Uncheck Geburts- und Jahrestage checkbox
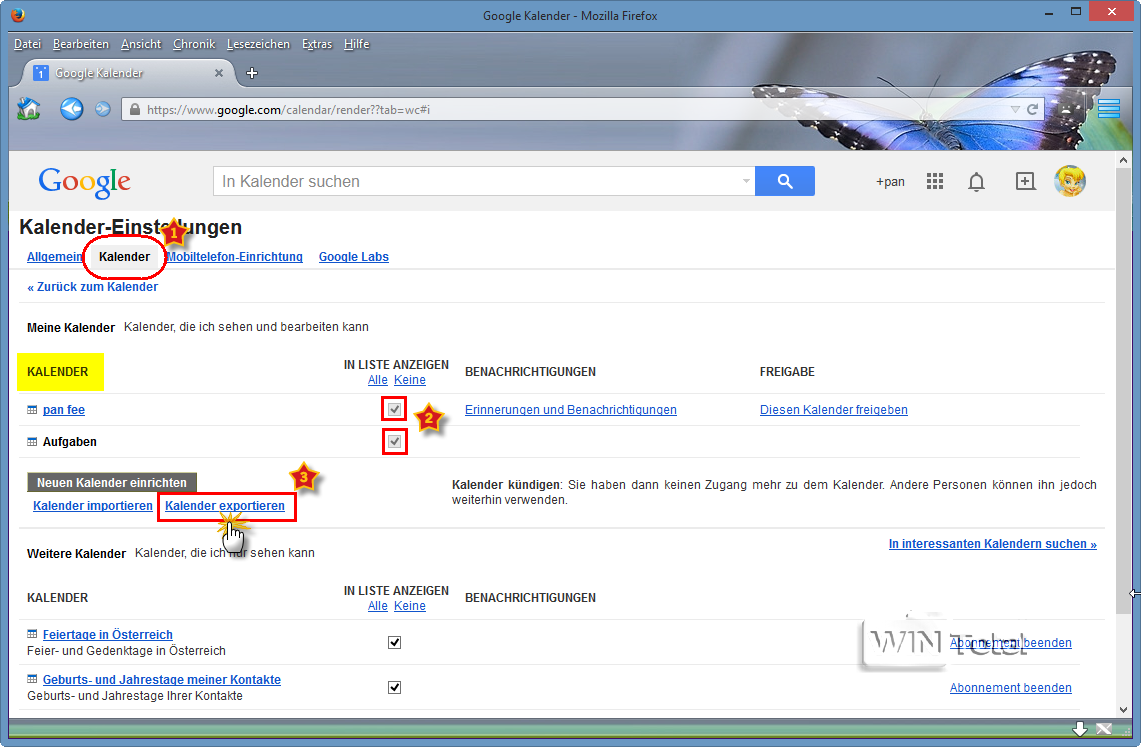 point(394,687)
